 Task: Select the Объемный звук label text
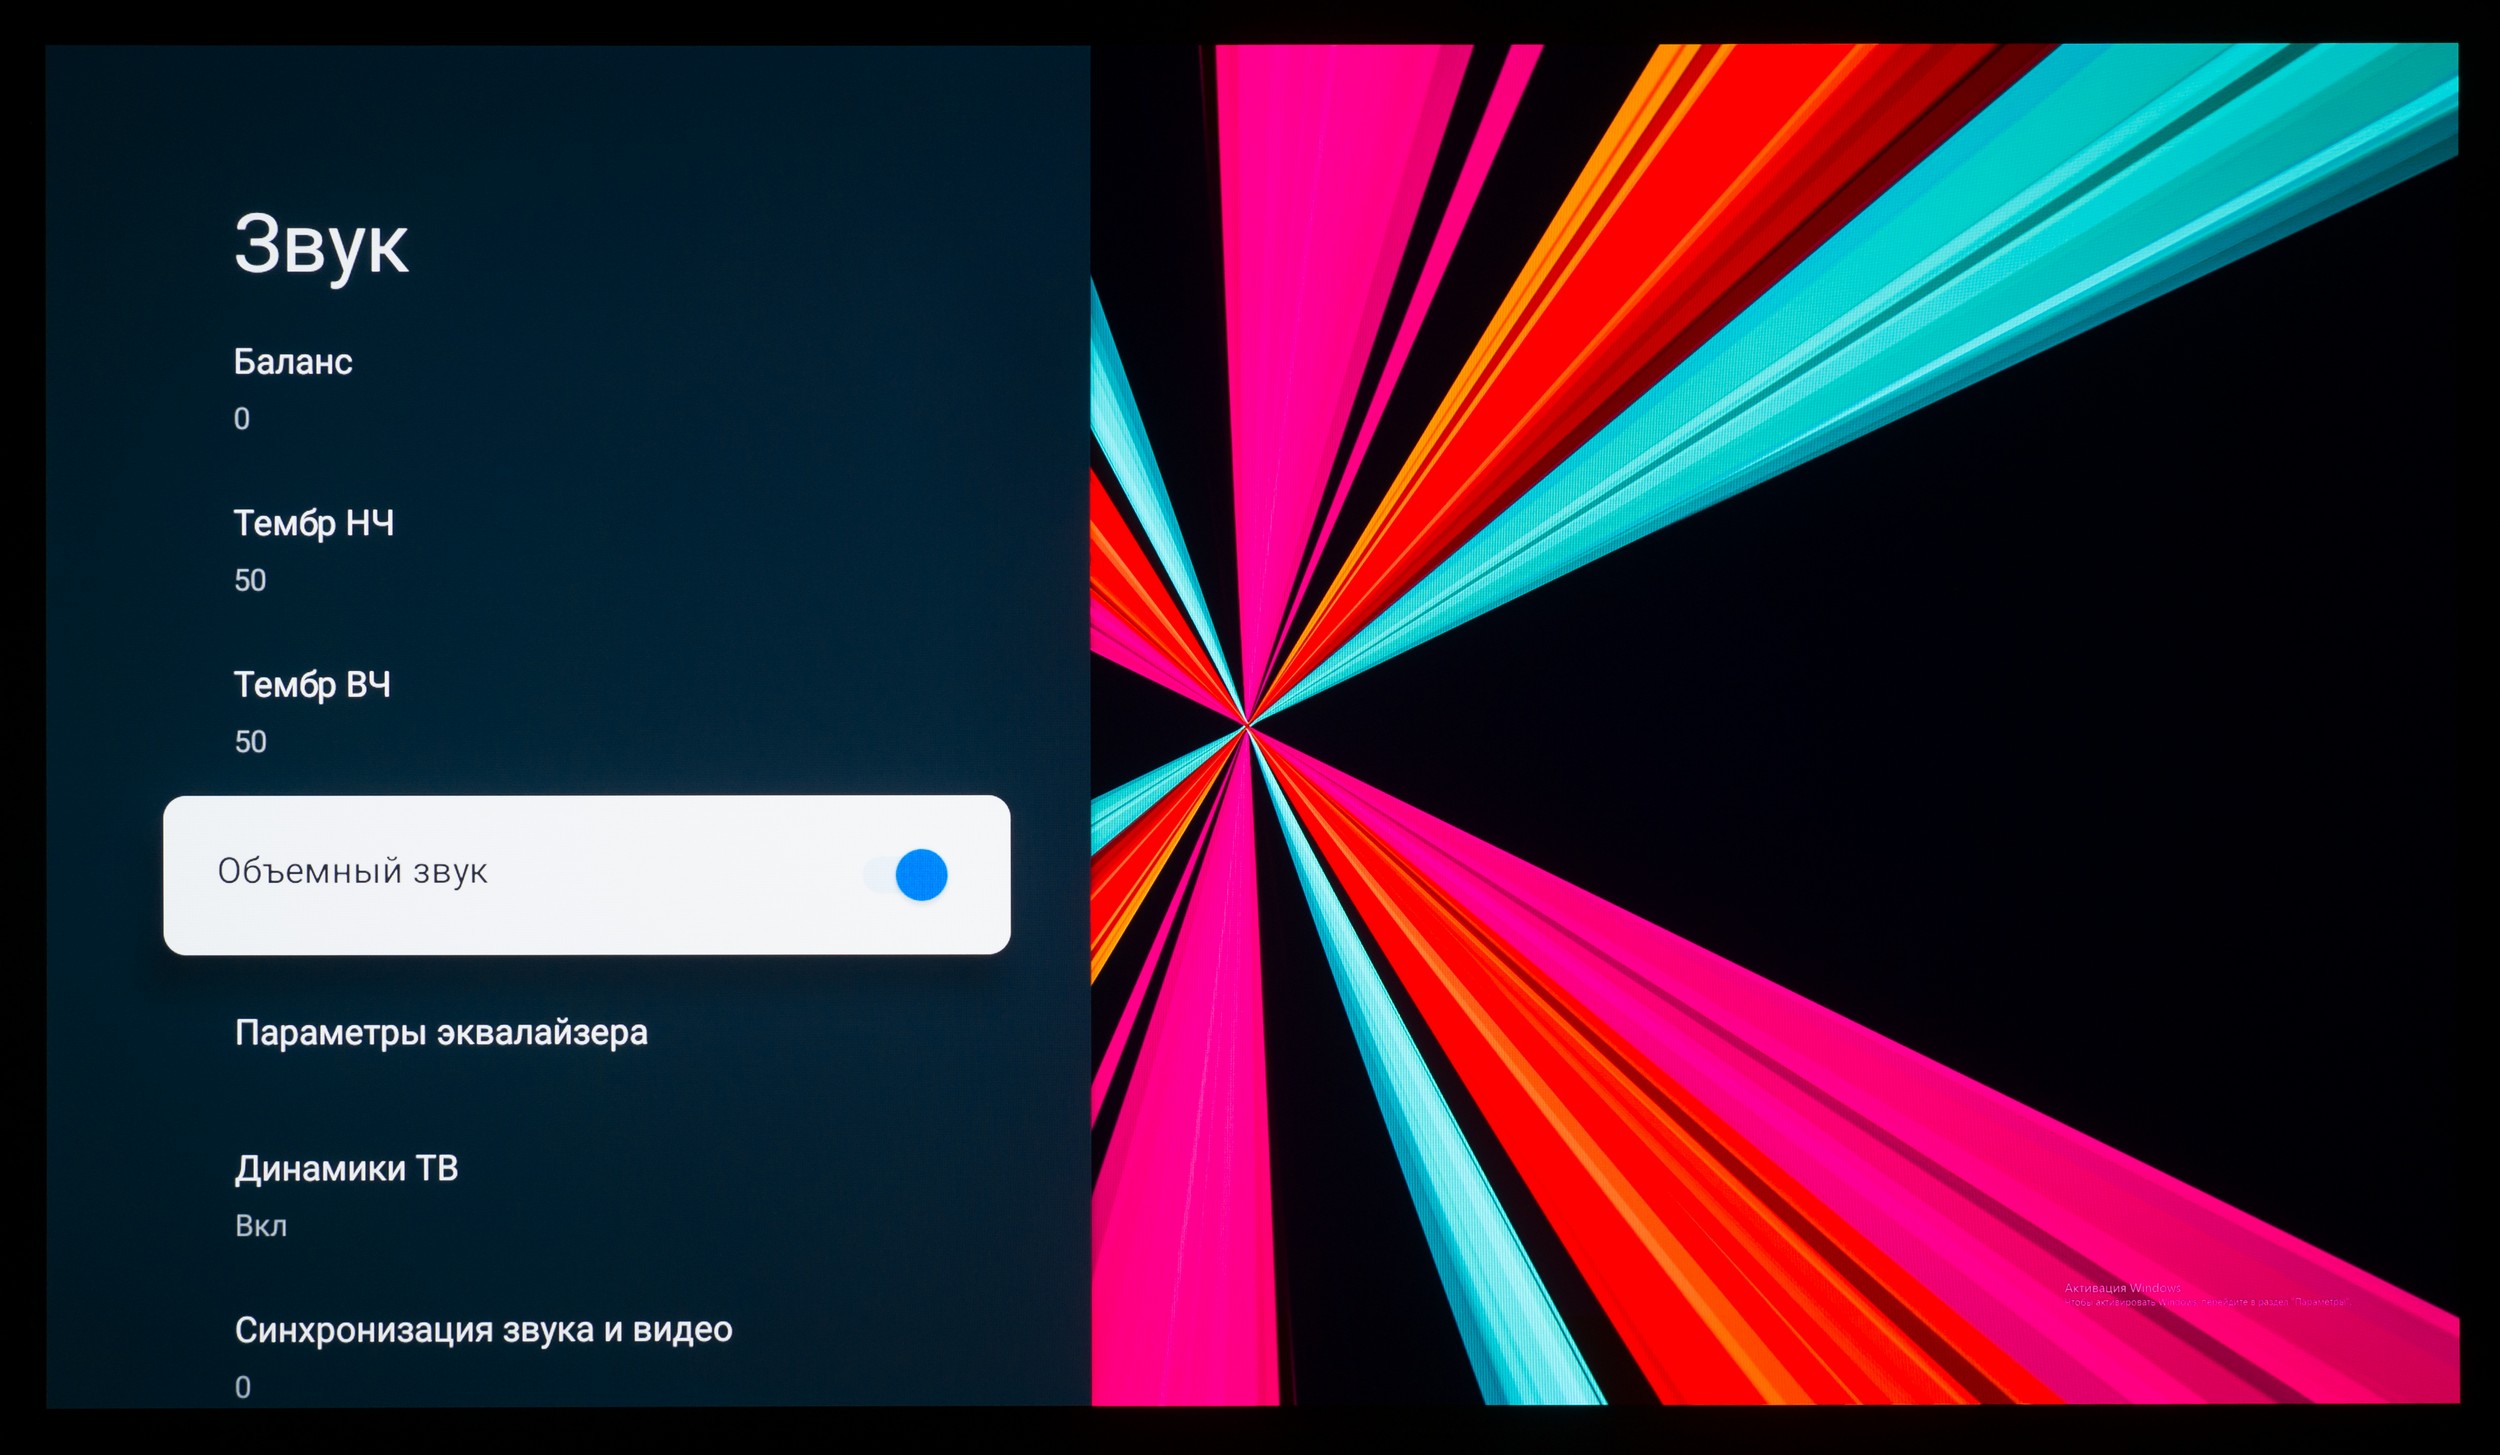(x=352, y=871)
